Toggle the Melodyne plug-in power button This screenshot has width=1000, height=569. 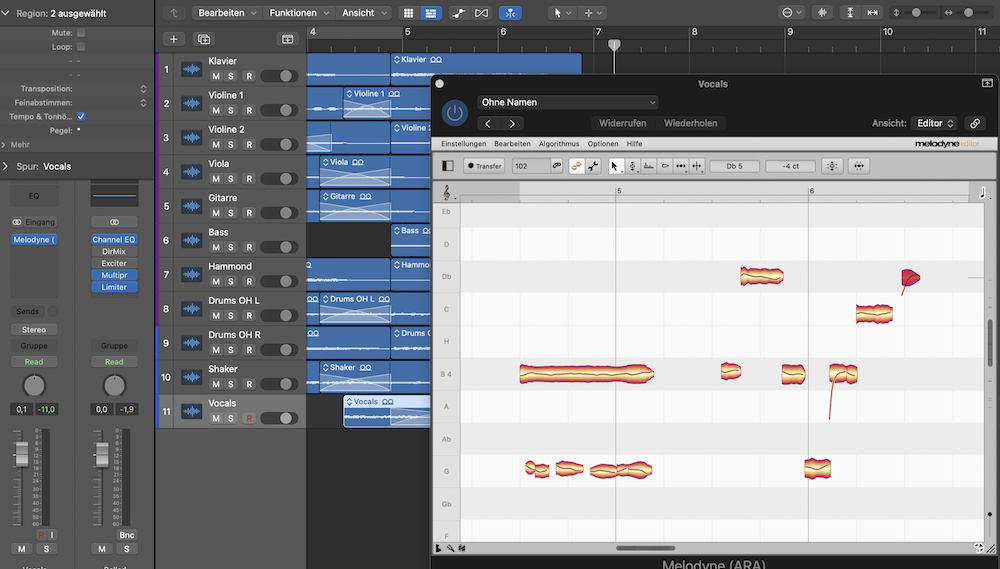click(455, 112)
